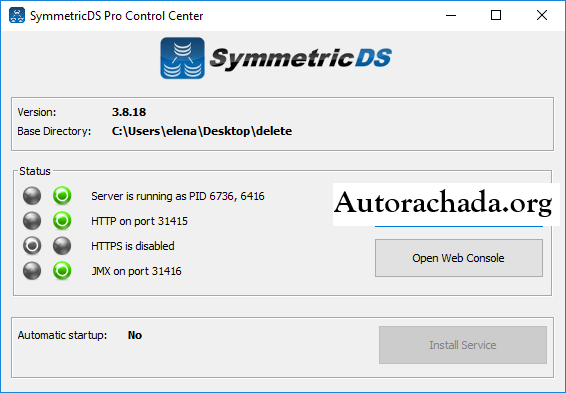Screen dimensions: 566x393
Task: Click the Version: label
Action: click(37, 112)
